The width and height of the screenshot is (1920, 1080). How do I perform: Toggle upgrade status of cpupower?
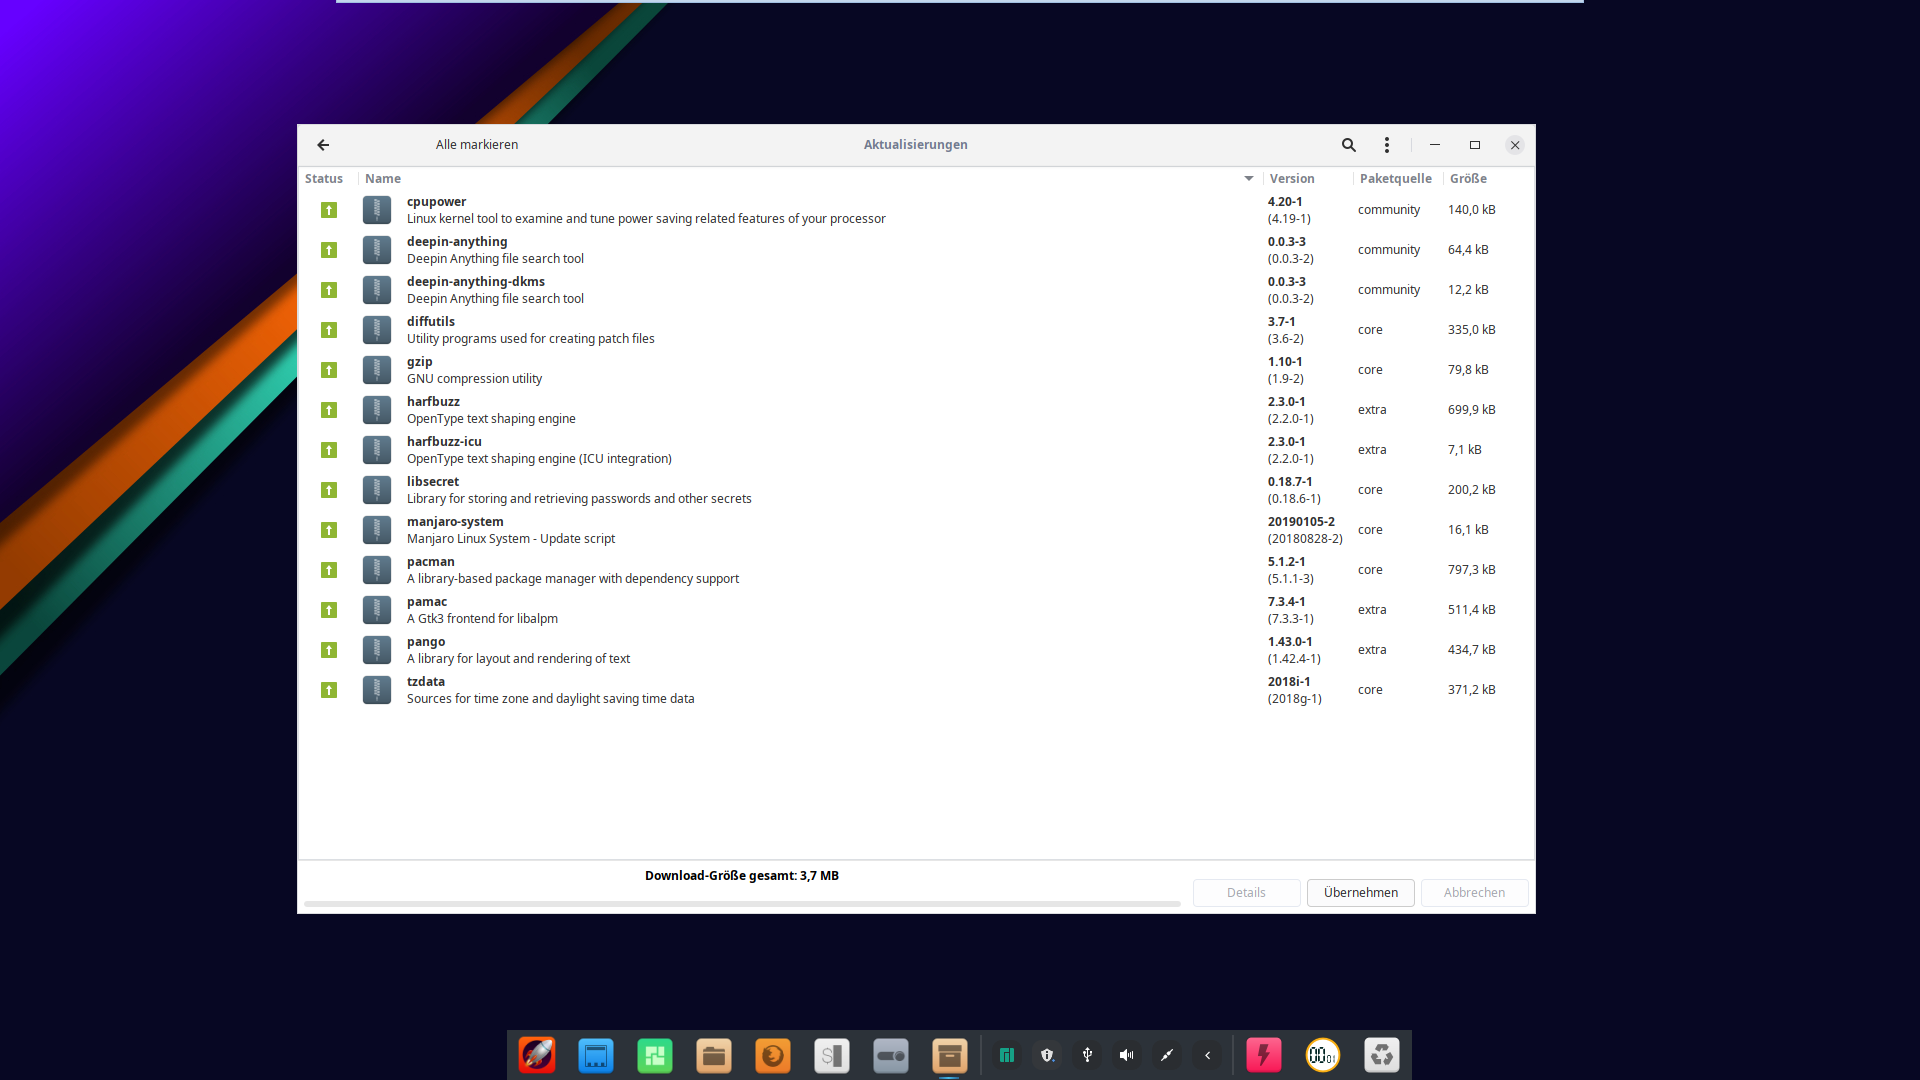click(x=329, y=210)
